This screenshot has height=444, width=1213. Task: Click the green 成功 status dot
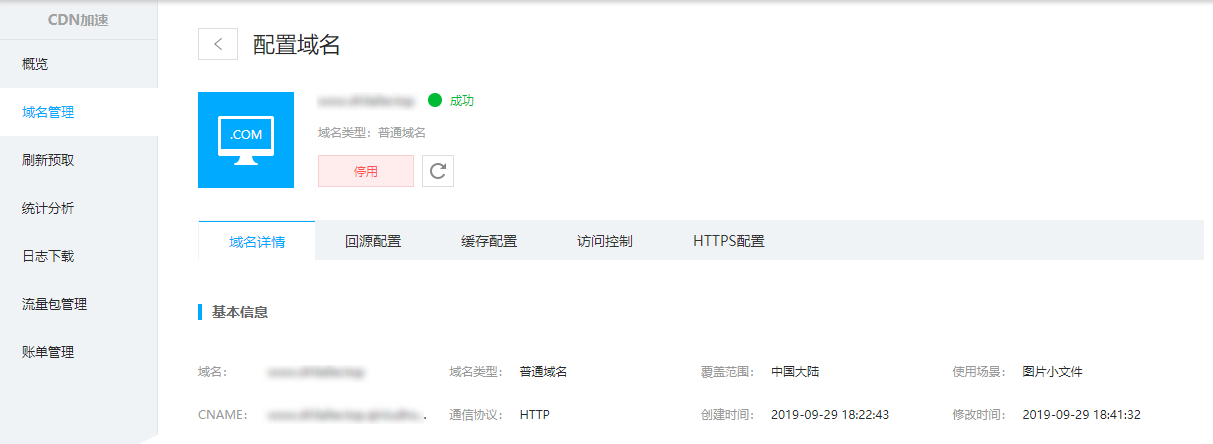[x=435, y=100]
